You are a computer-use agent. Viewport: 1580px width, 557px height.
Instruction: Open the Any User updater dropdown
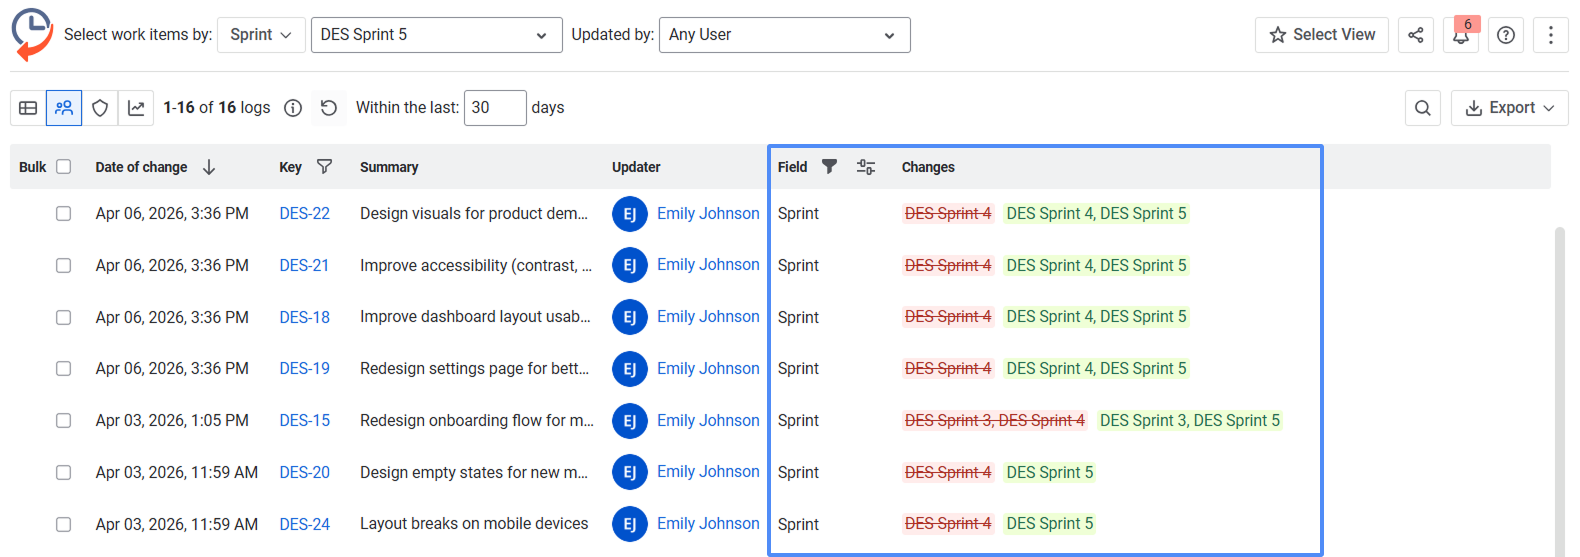[x=784, y=35]
